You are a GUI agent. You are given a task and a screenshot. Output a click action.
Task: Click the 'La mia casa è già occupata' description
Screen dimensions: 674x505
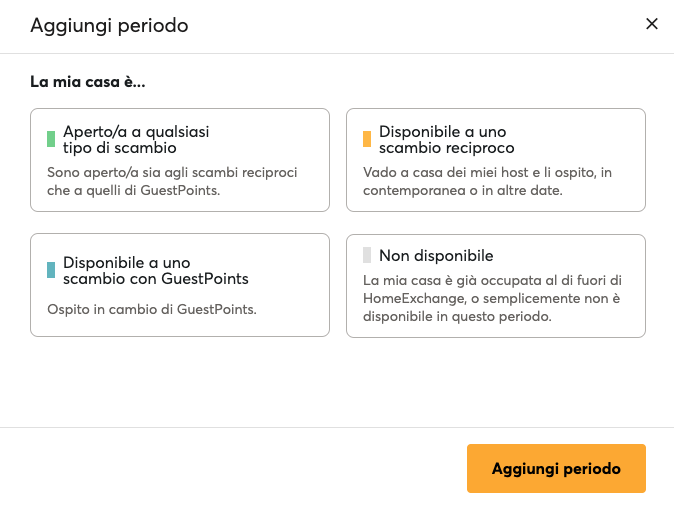[x=492, y=280]
